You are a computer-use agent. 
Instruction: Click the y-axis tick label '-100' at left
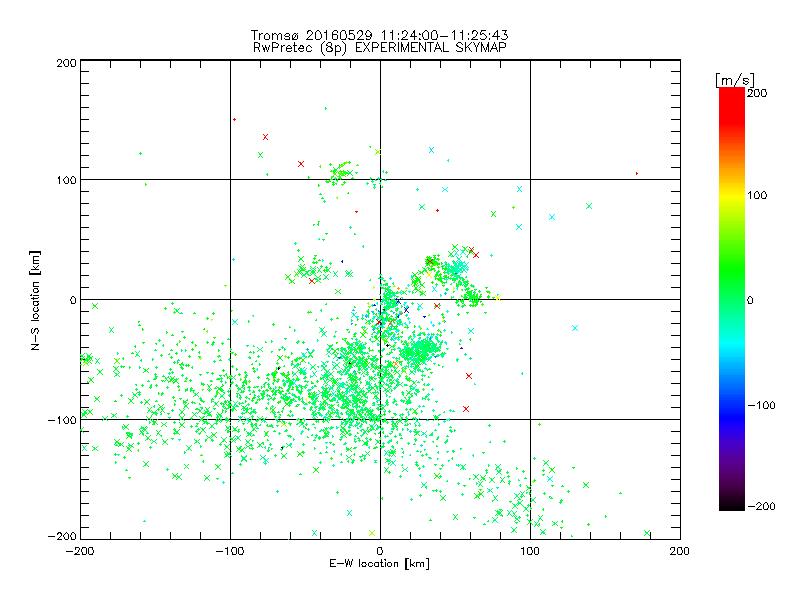[62, 420]
